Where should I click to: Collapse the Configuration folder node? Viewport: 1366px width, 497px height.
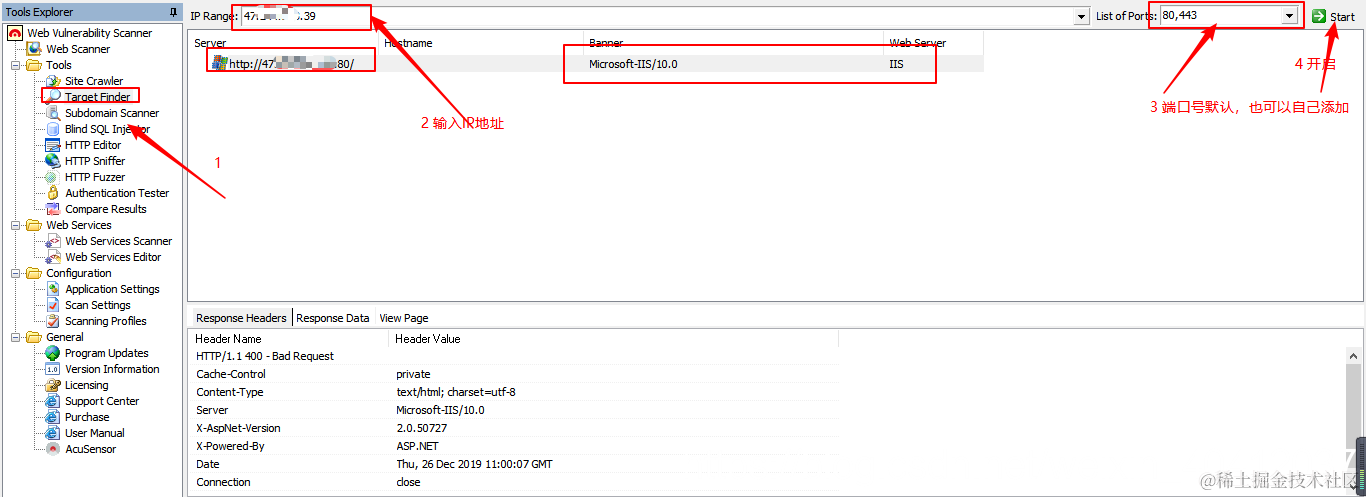[x=15, y=273]
